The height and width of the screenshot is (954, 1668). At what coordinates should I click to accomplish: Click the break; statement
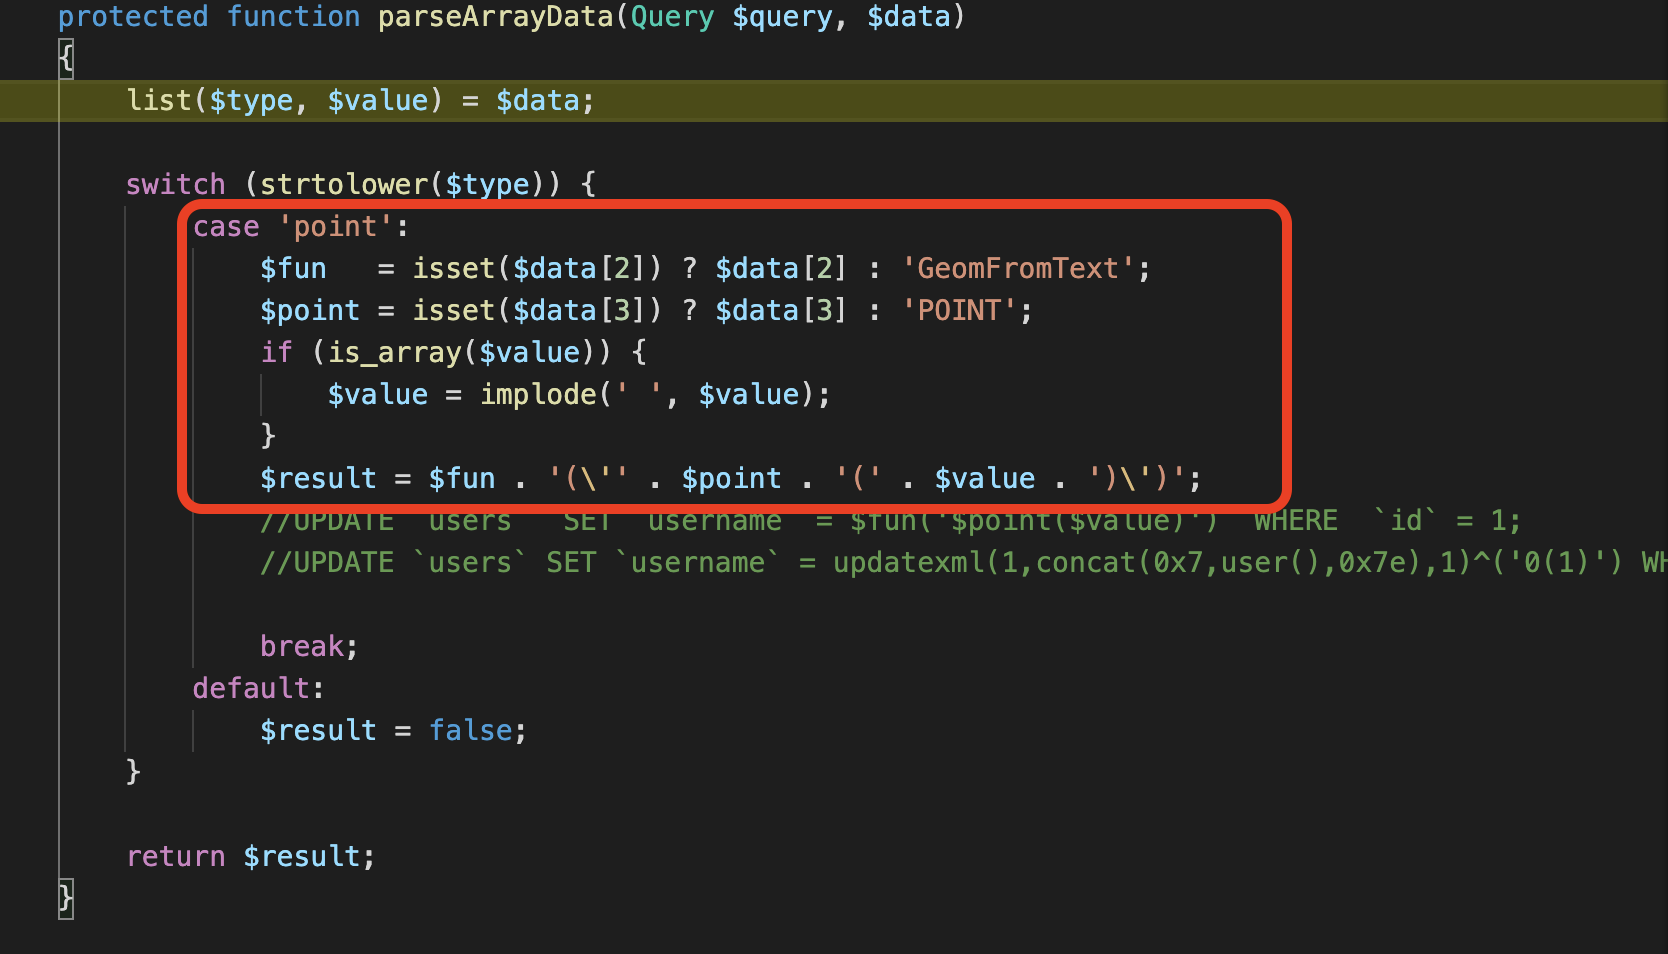309,646
